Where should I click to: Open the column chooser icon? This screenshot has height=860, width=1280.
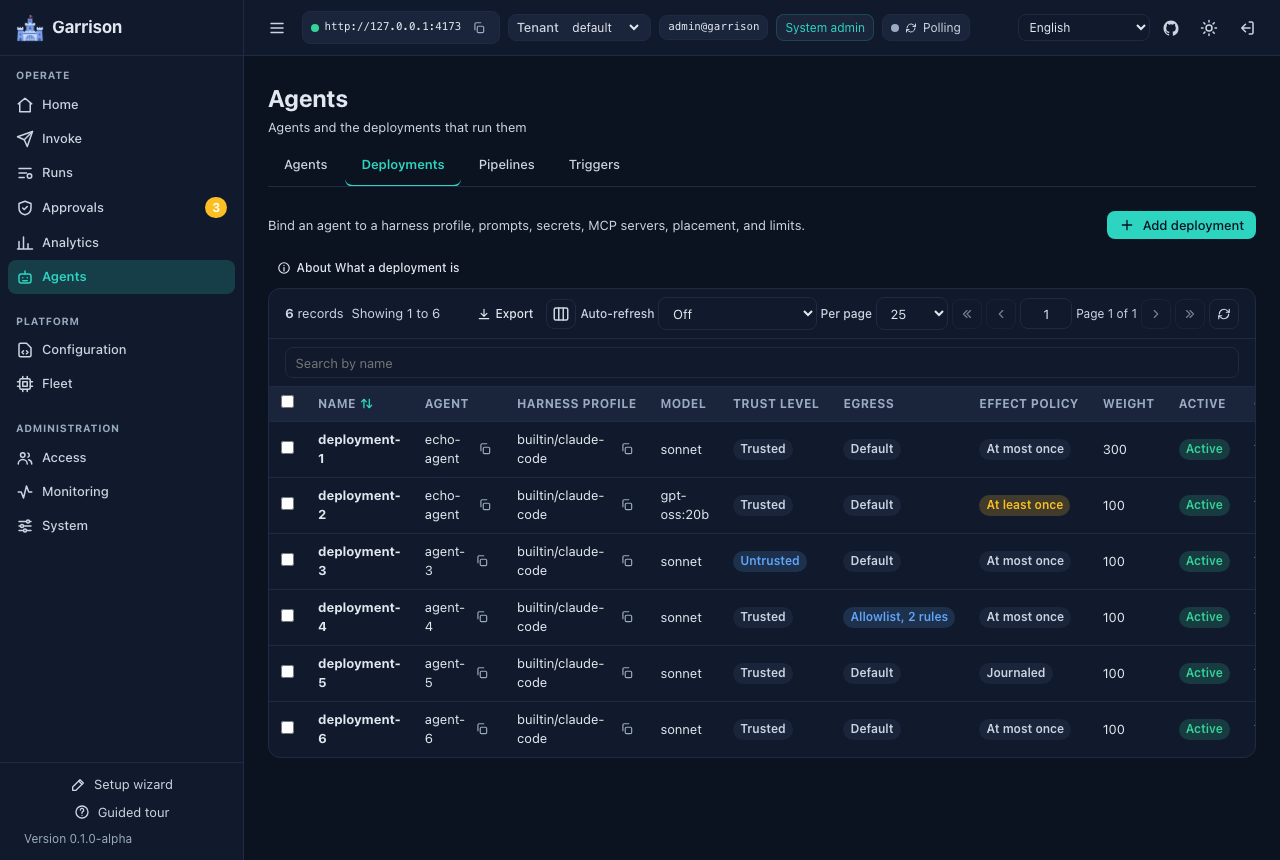click(561, 314)
